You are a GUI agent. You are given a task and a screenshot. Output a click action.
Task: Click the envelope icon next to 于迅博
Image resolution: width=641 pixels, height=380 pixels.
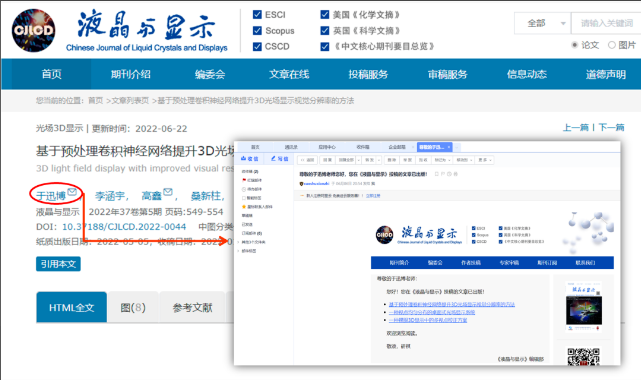pos(72,191)
